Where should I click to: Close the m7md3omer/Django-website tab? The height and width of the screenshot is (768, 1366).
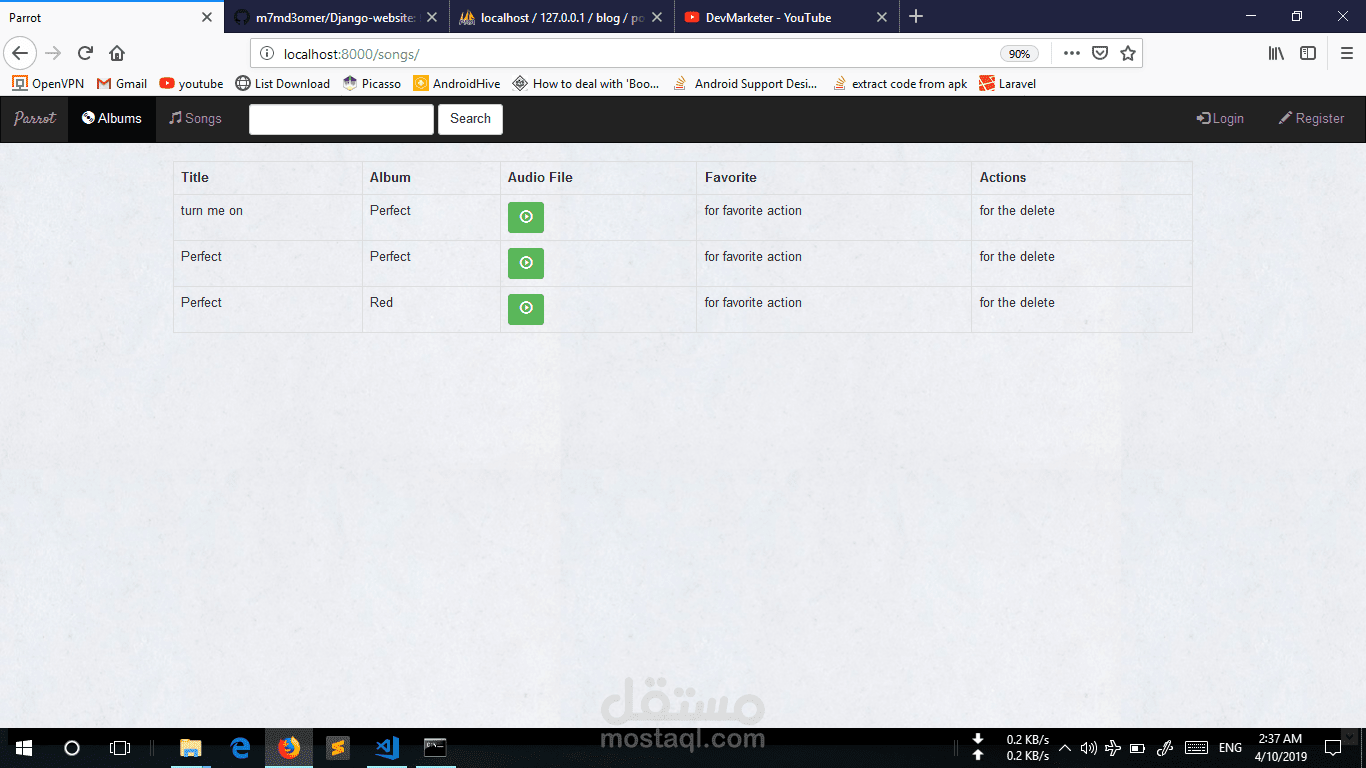pos(432,17)
